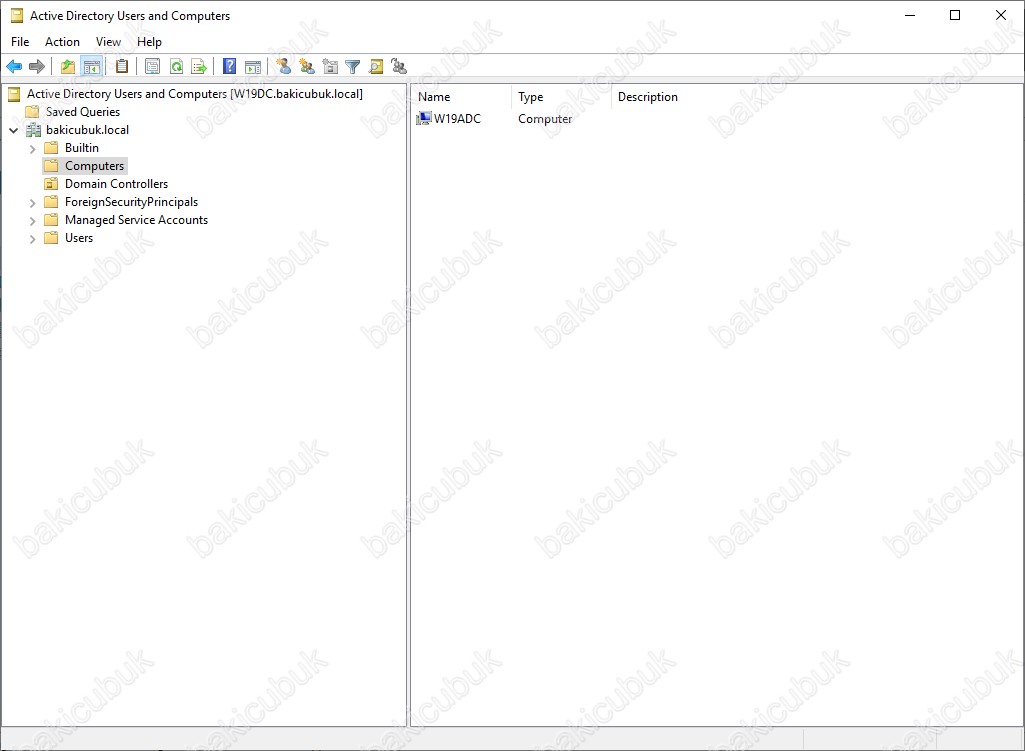Click the funnel Filter options icon
Screen dimensions: 1025x751
(x=352, y=66)
